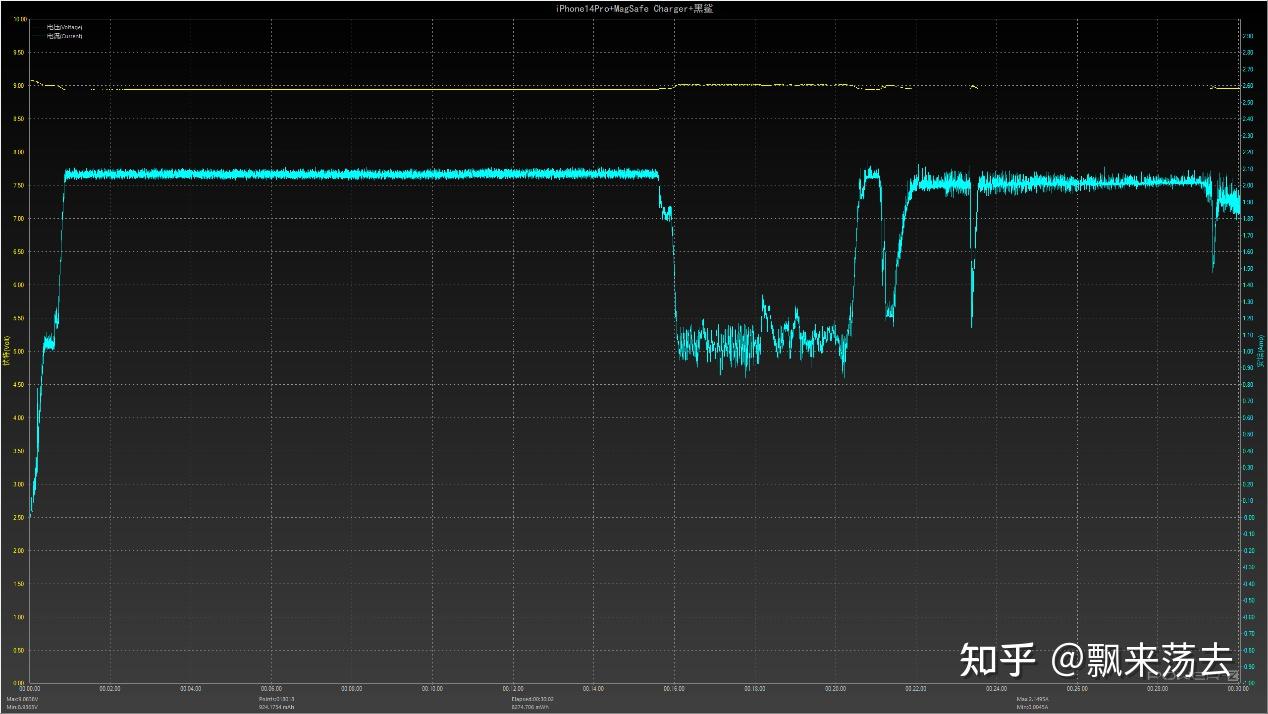
Task: Click the 00:30:00 time axis label
Action: coord(1237,689)
